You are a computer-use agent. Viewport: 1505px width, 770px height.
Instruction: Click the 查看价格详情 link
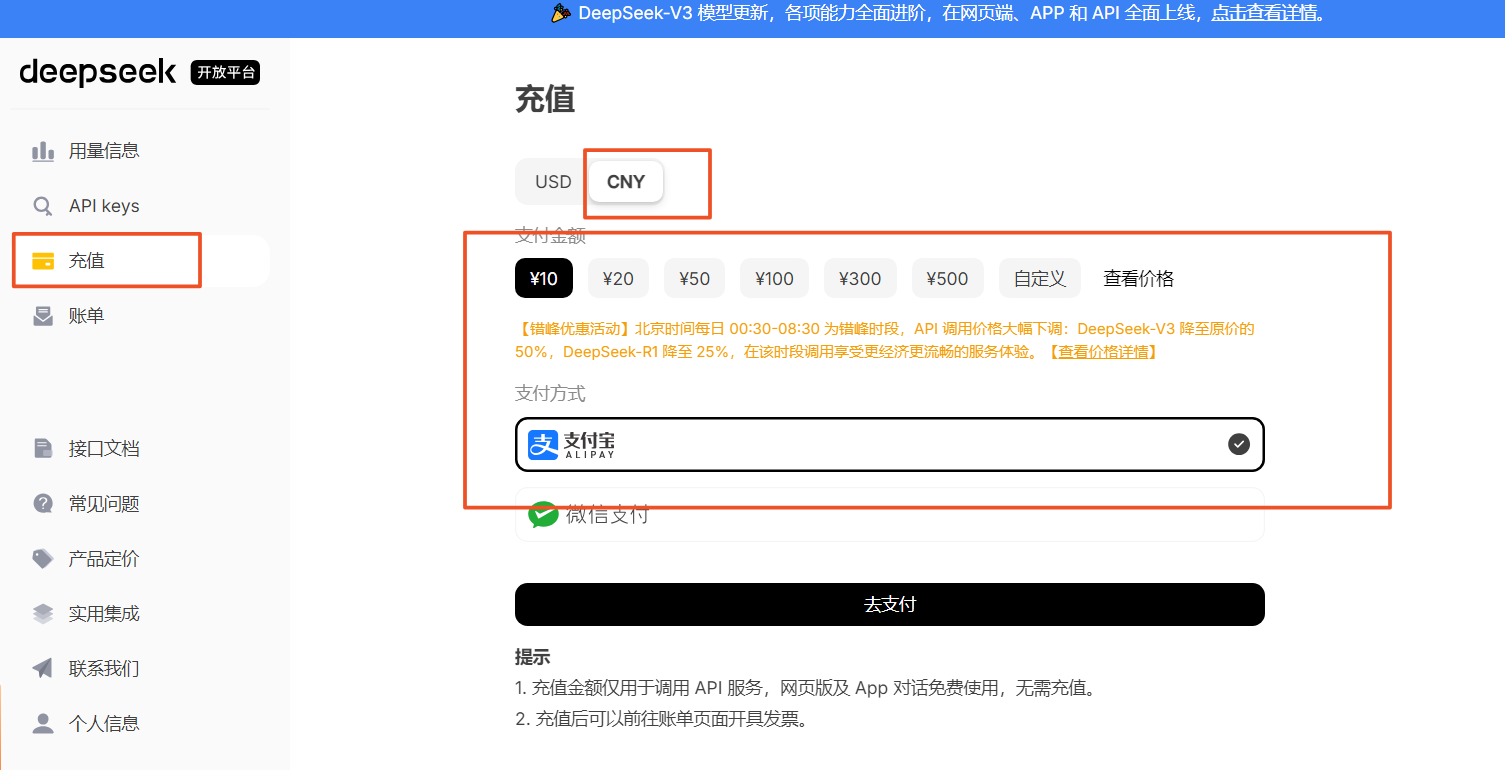[1105, 352]
